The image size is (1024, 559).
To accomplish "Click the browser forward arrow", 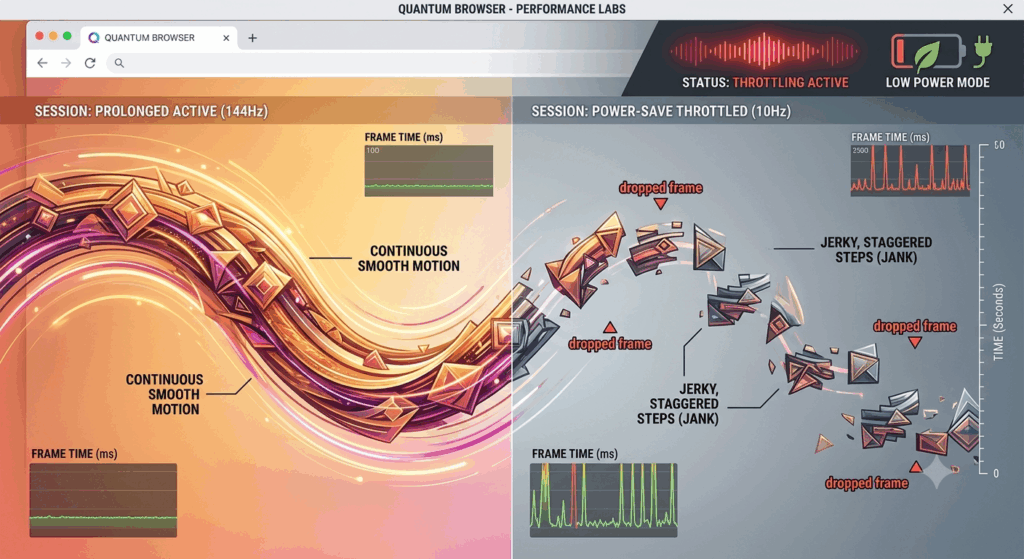I will (x=66, y=63).
